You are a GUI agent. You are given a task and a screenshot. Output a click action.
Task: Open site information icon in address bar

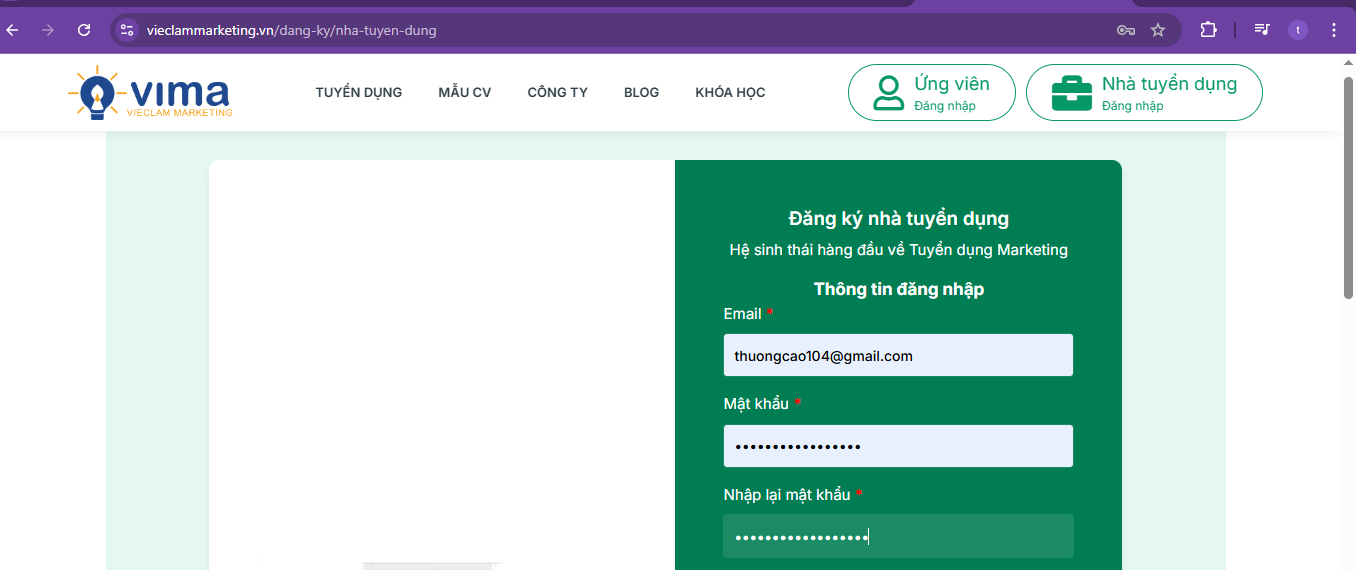click(x=127, y=30)
